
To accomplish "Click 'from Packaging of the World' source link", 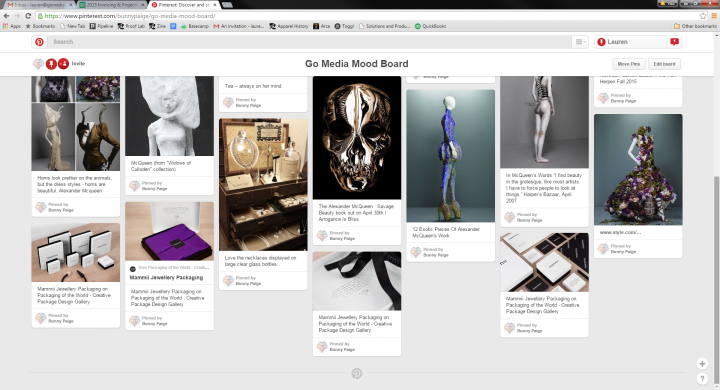I will point(174,267).
